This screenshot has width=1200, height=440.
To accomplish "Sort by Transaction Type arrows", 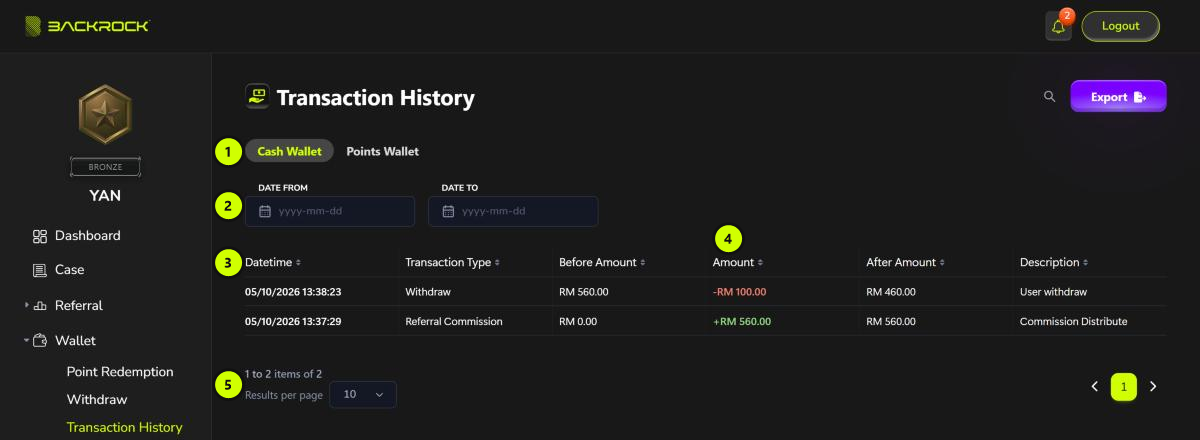I will [x=497, y=263].
